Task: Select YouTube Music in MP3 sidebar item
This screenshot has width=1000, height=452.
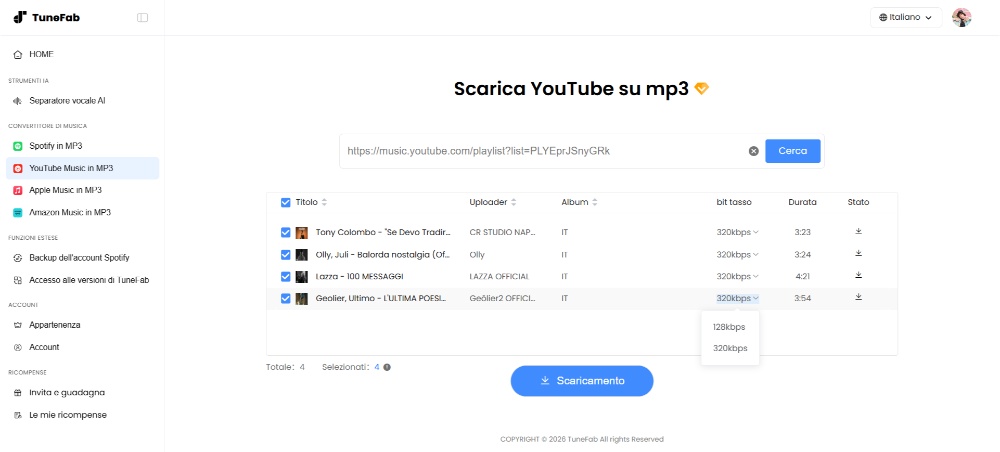Action: click(82, 168)
